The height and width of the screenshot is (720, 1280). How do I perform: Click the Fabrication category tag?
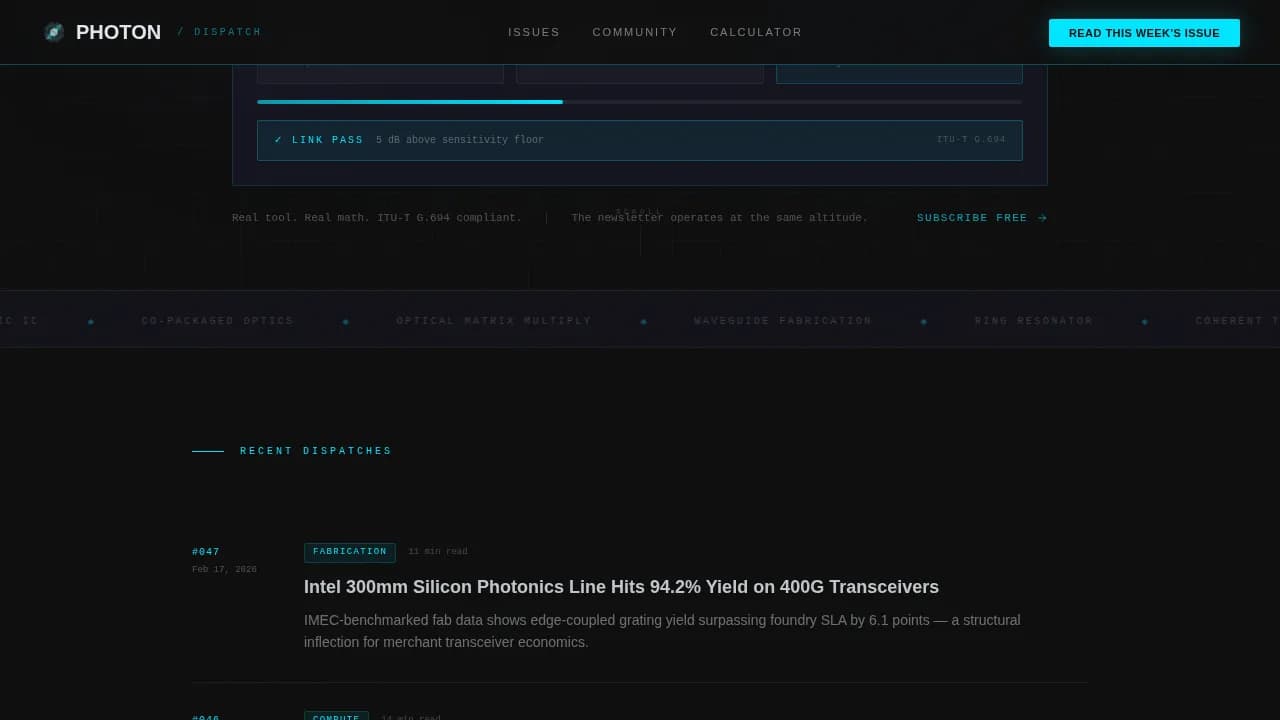350,552
